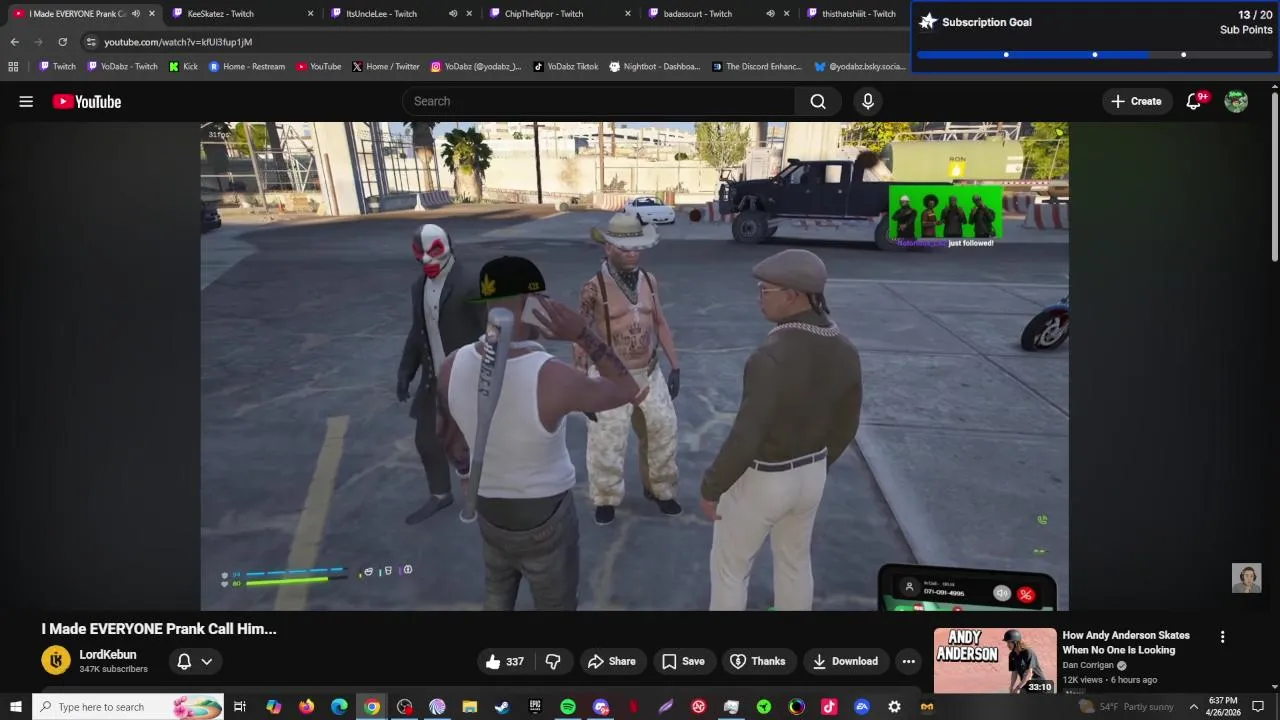Viewport: 1280px width, 720px height.
Task: Open YoDabz - Twitch bookmark
Action: pos(122,67)
